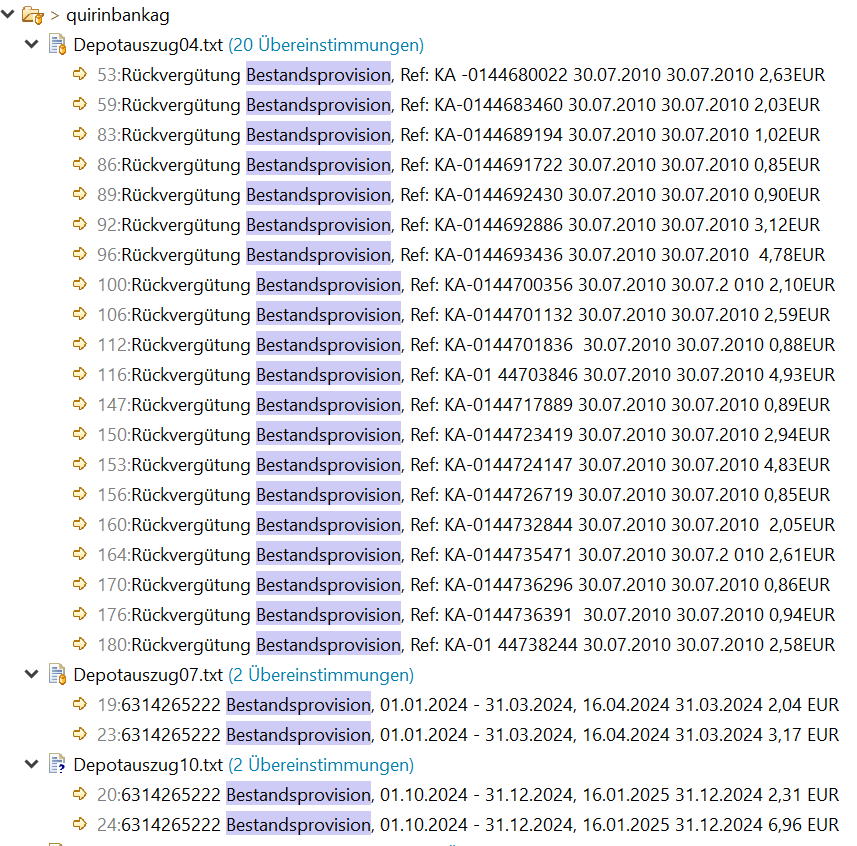This screenshot has width=857, height=846.
Task: Click match arrow icon for line 83
Action: tap(80, 134)
